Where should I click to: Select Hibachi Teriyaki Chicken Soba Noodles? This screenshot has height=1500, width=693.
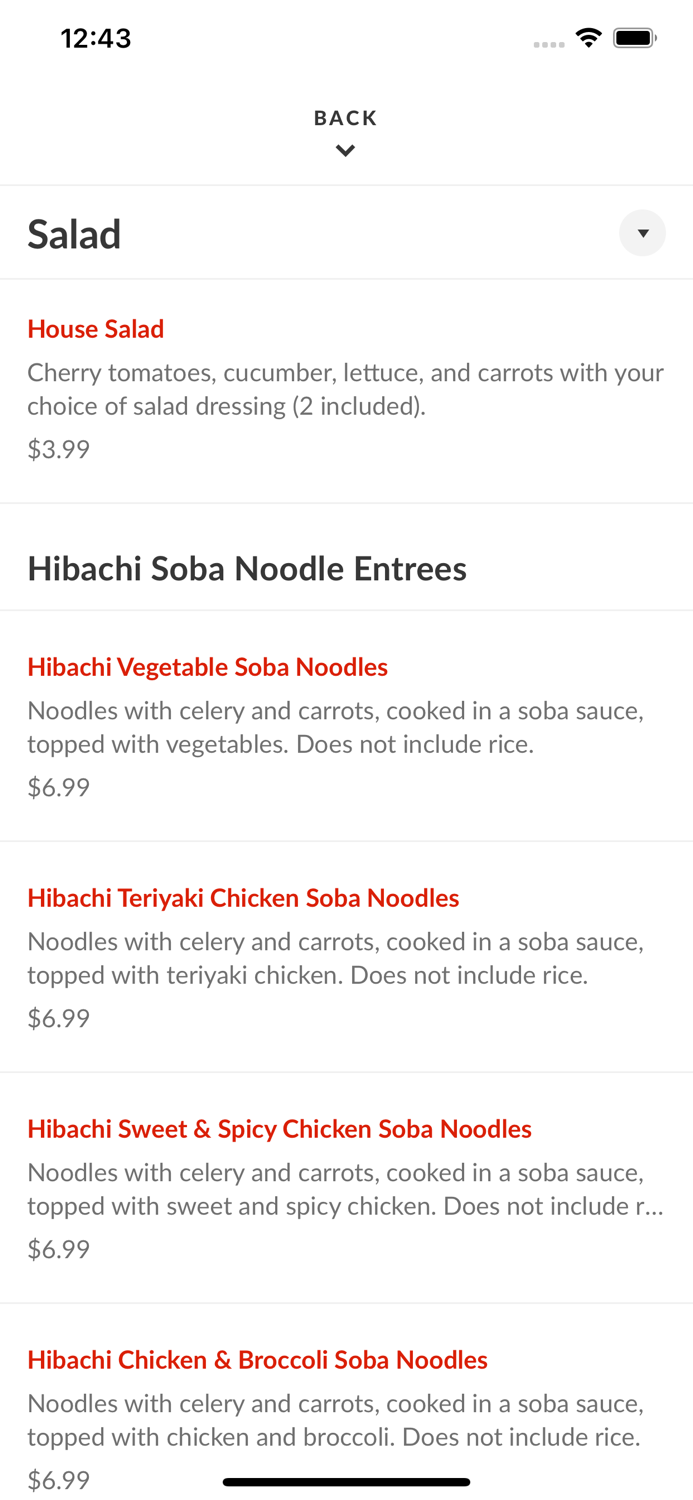(x=243, y=897)
